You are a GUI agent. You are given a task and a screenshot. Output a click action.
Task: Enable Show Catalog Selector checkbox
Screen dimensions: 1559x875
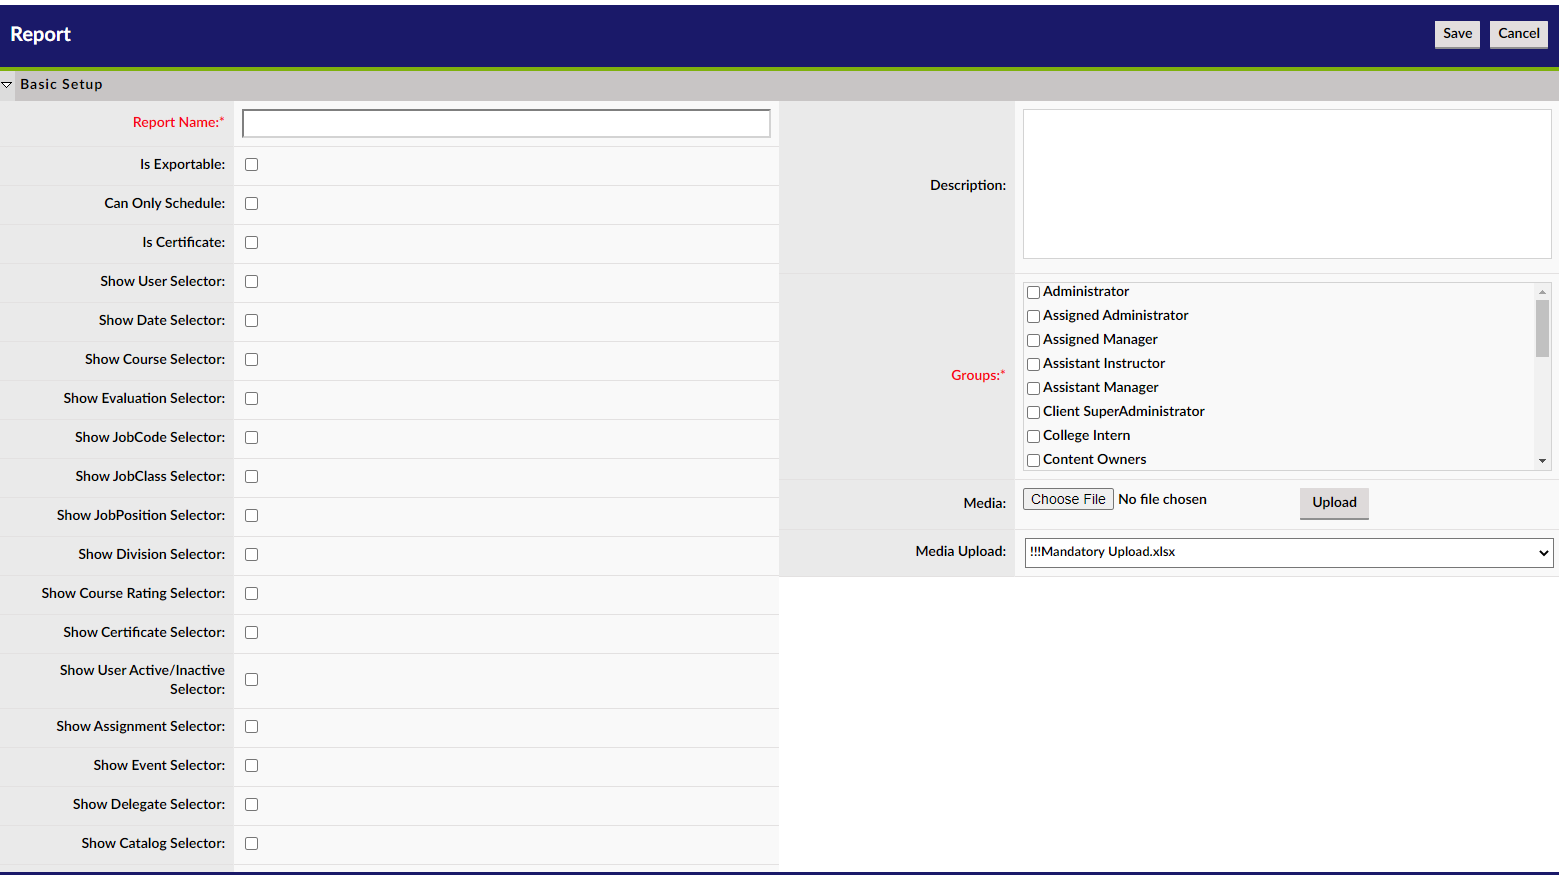click(252, 844)
